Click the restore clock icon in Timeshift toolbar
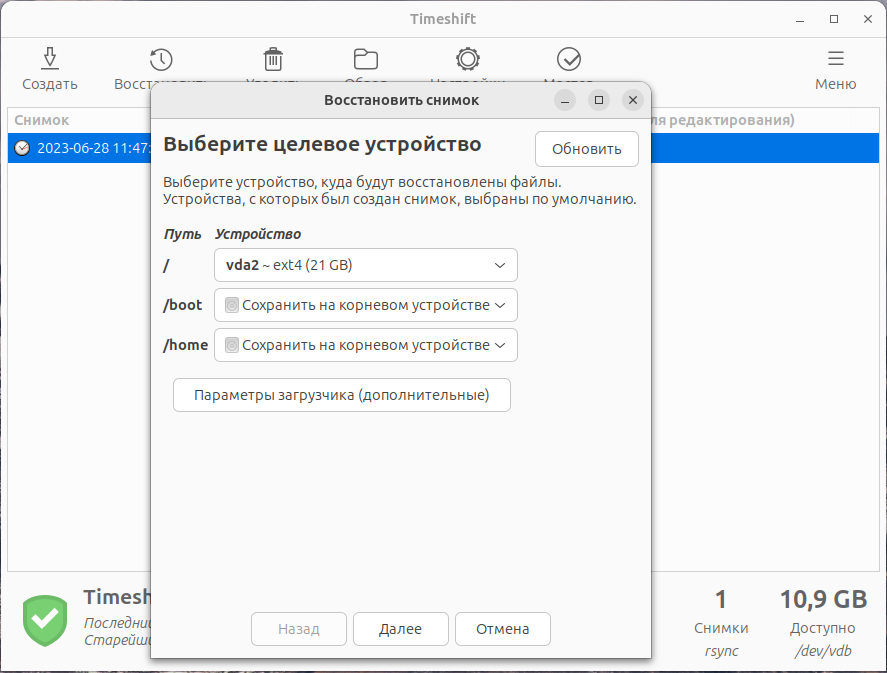Screen dimensions: 887x673 coord(161,59)
